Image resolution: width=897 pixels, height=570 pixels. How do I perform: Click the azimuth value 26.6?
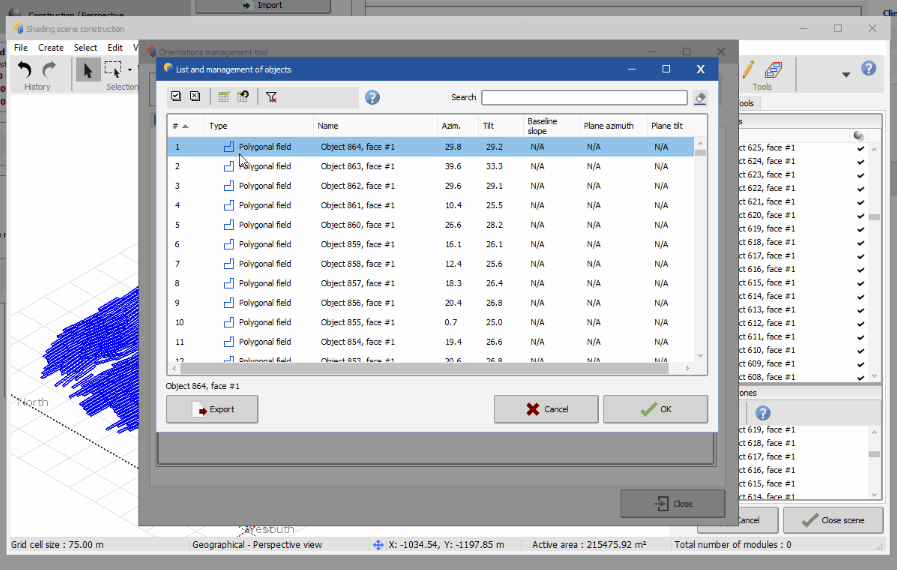453,225
